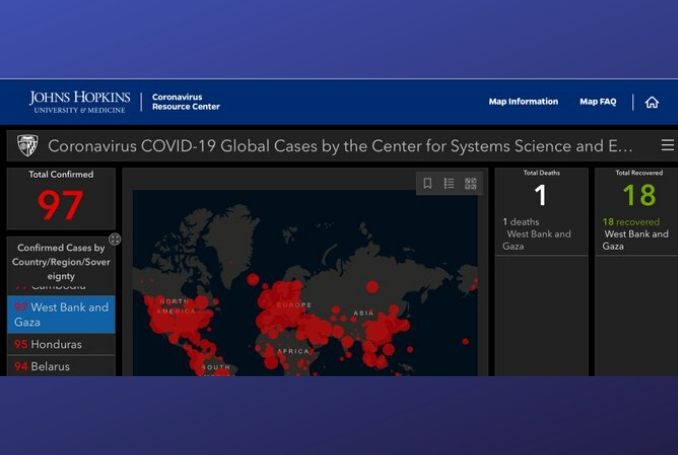The height and width of the screenshot is (455, 678).
Task: Open the basemap gallery grid icon
Action: 471,183
